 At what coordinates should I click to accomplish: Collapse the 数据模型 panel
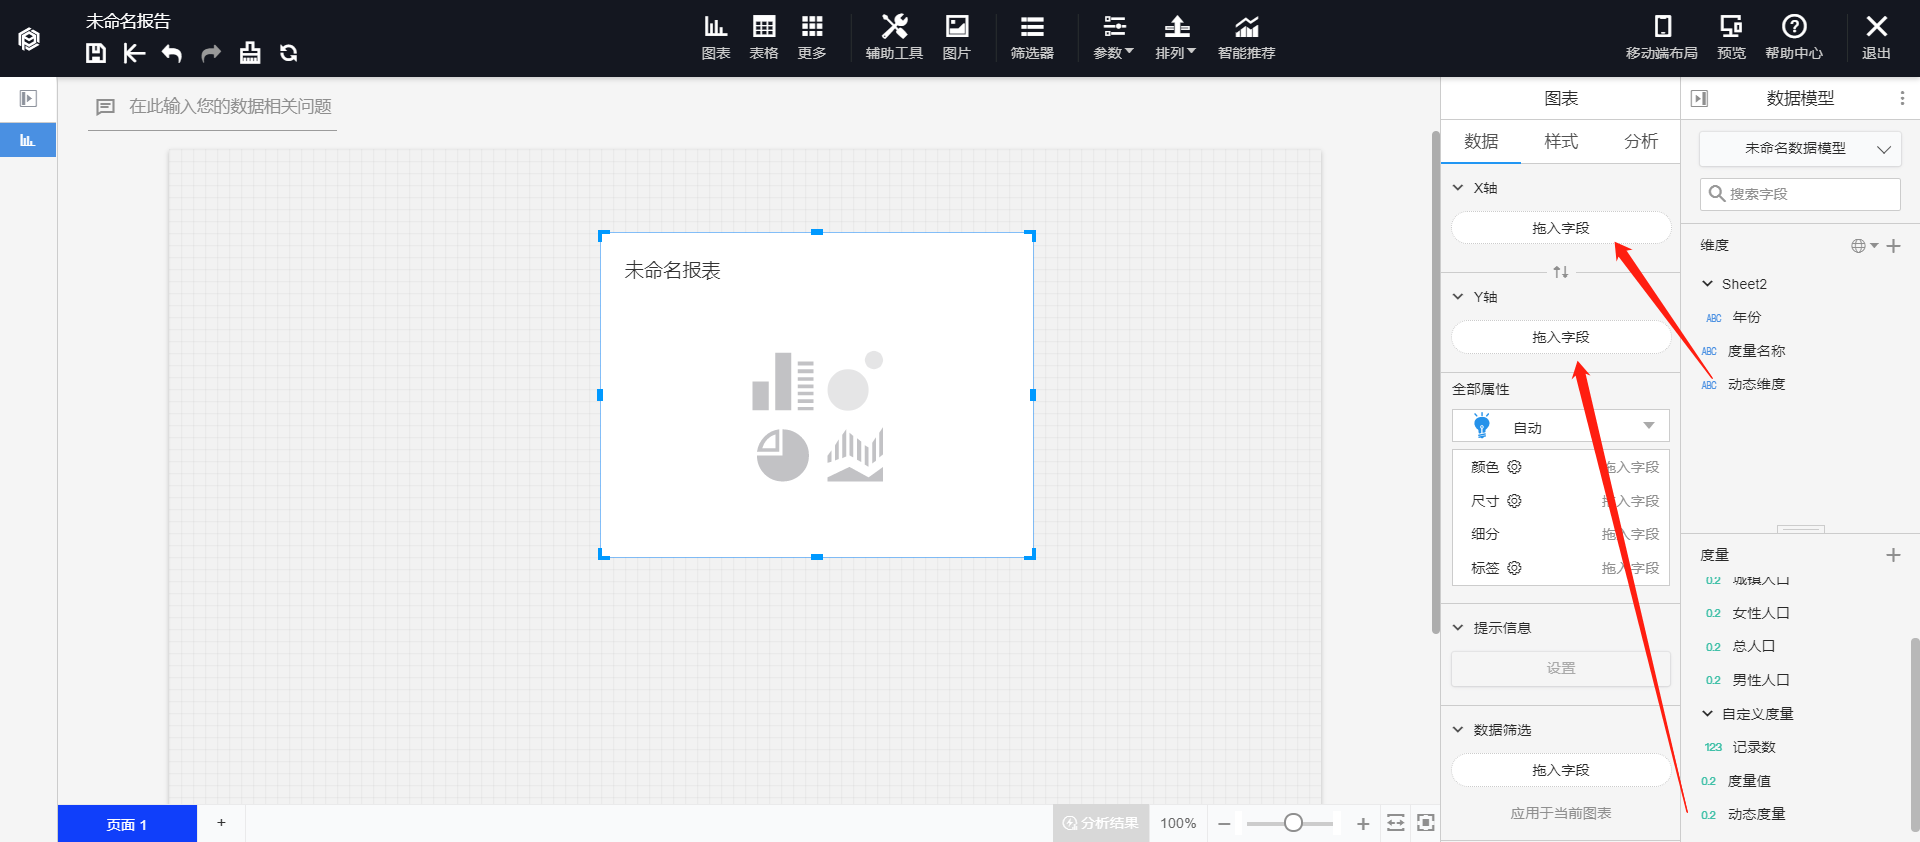coord(1699,98)
